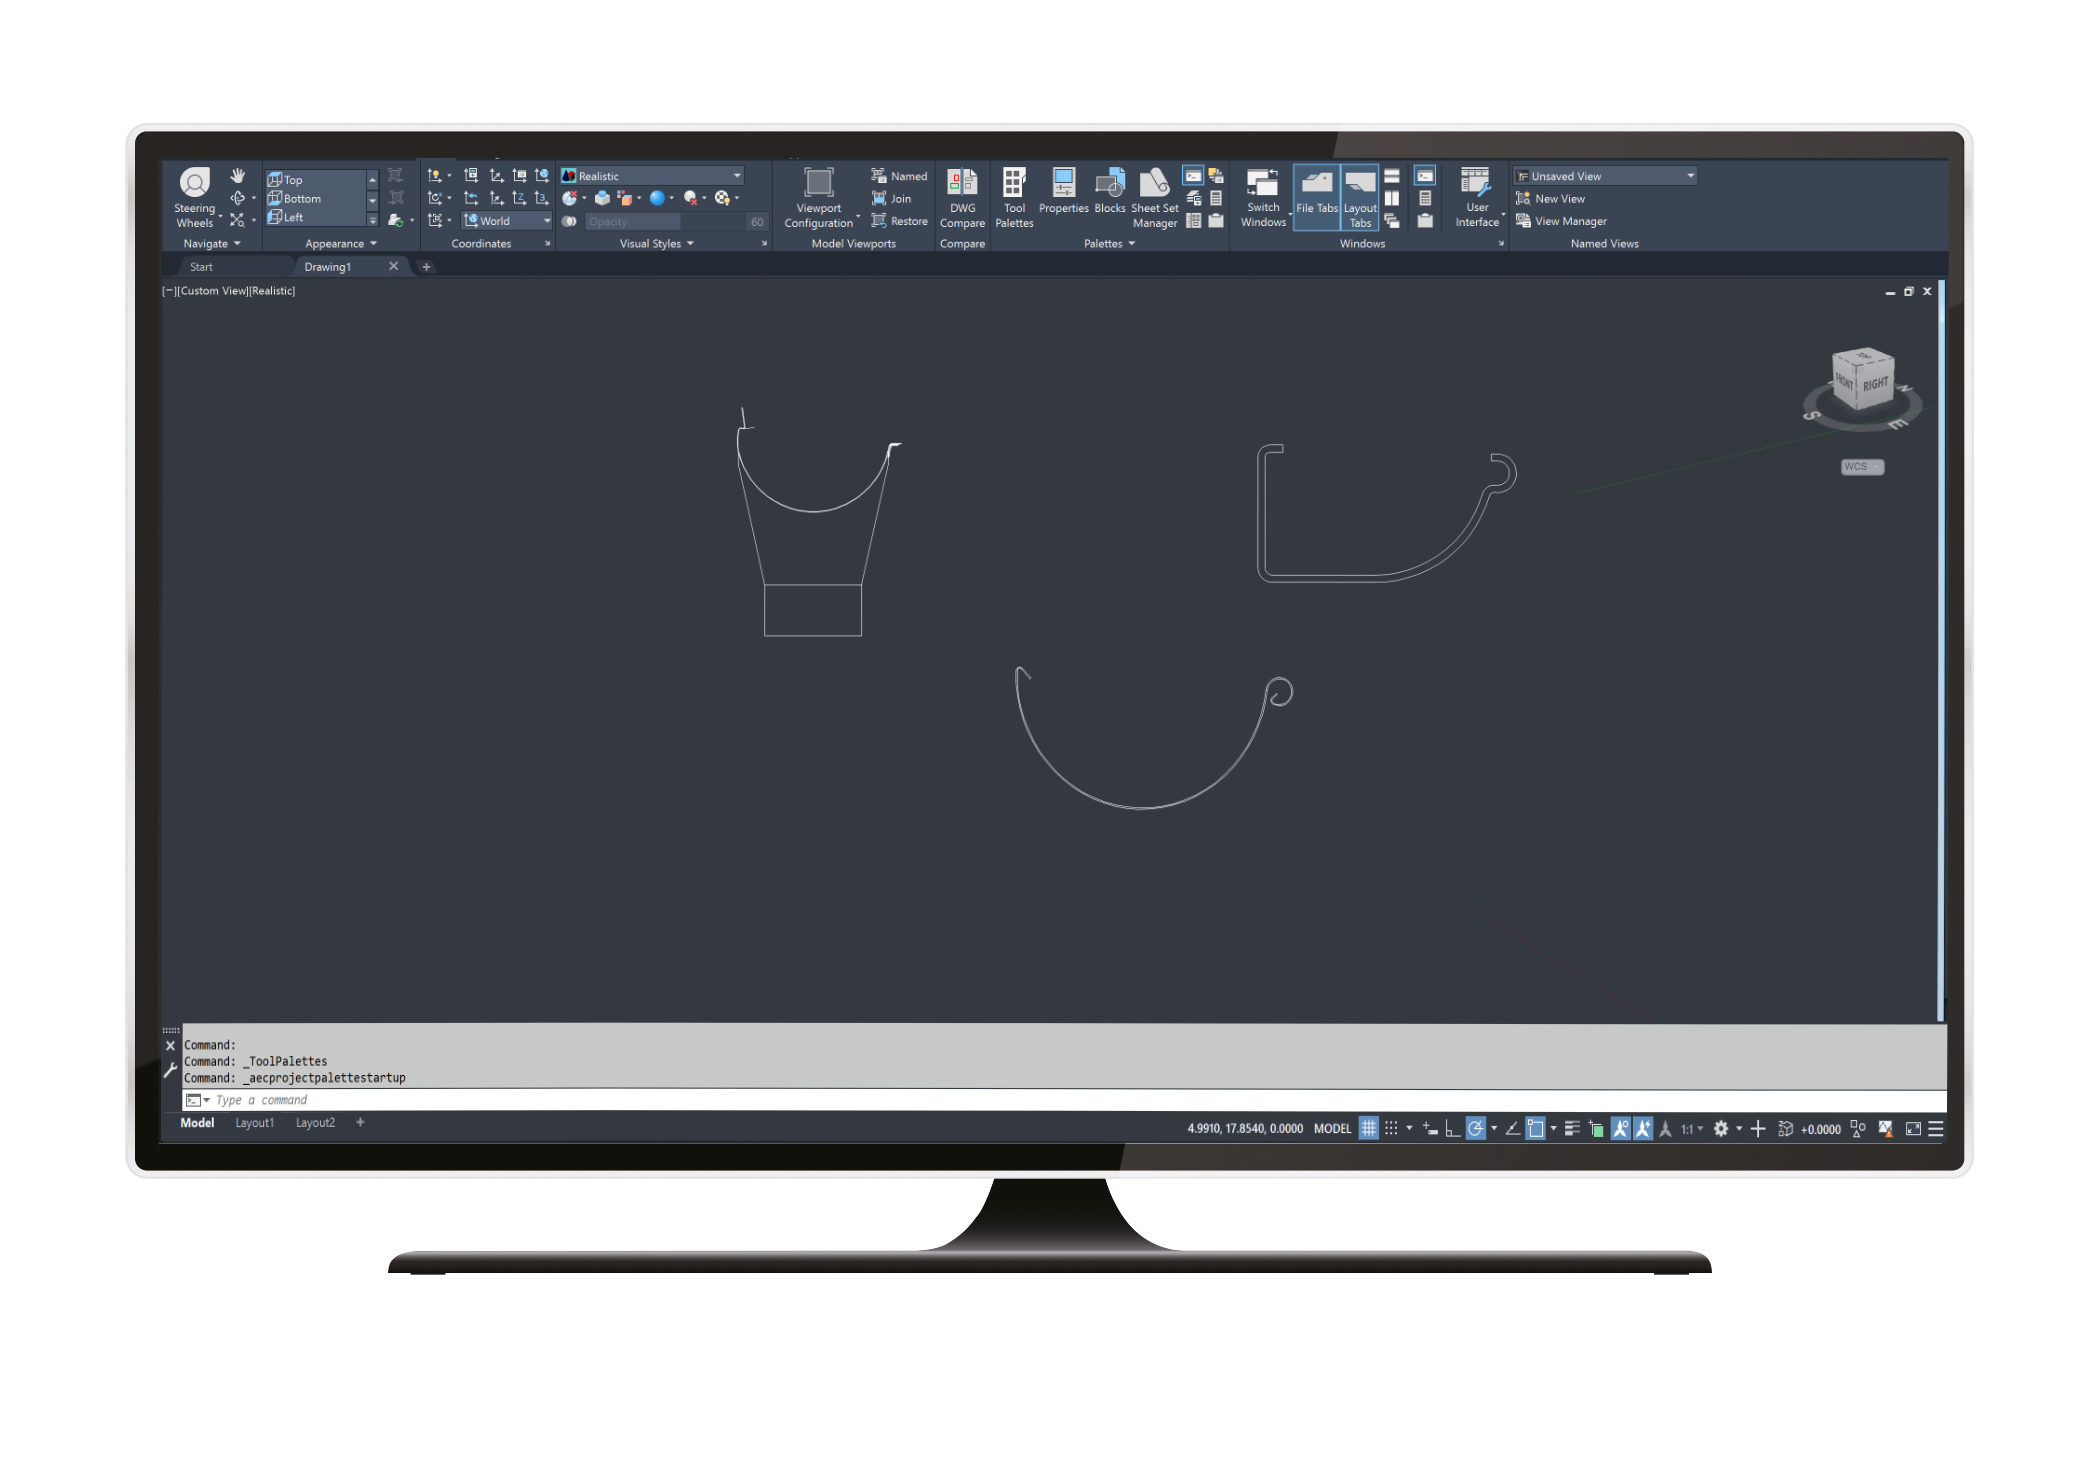Toggle grid display in the status bar

1368,1128
